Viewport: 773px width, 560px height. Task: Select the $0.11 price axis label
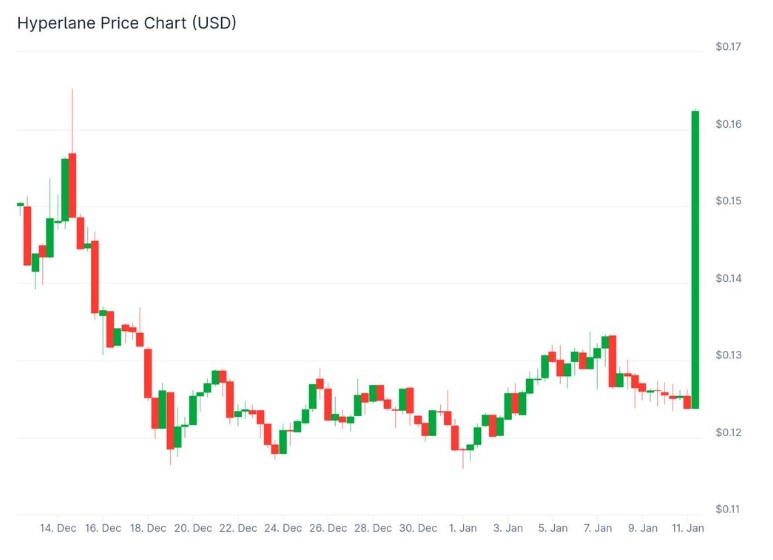click(x=728, y=510)
